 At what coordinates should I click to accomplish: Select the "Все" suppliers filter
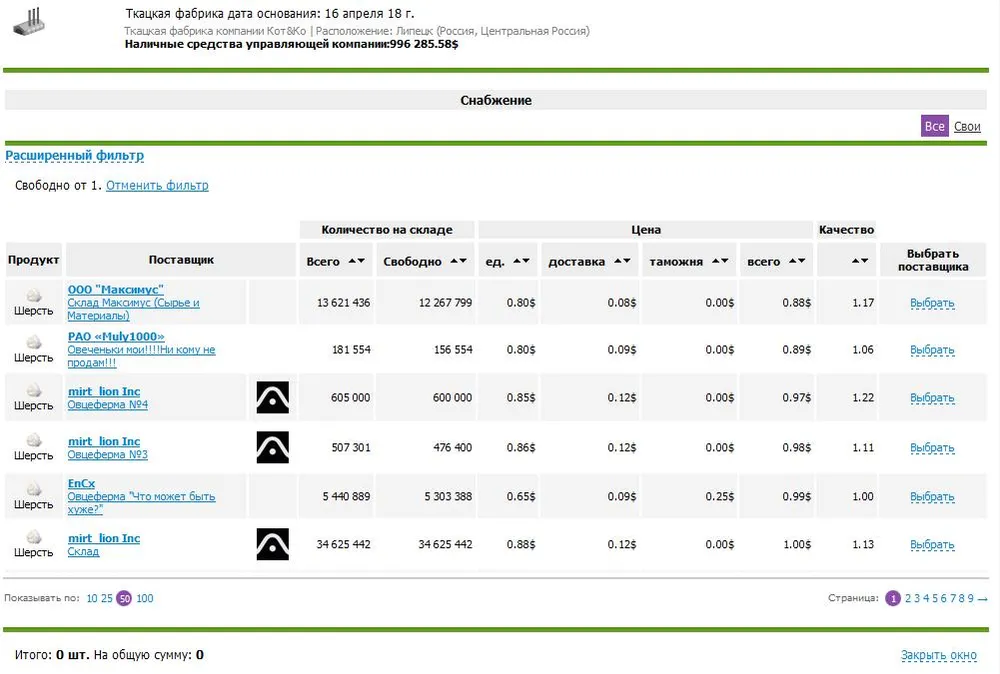click(934, 127)
